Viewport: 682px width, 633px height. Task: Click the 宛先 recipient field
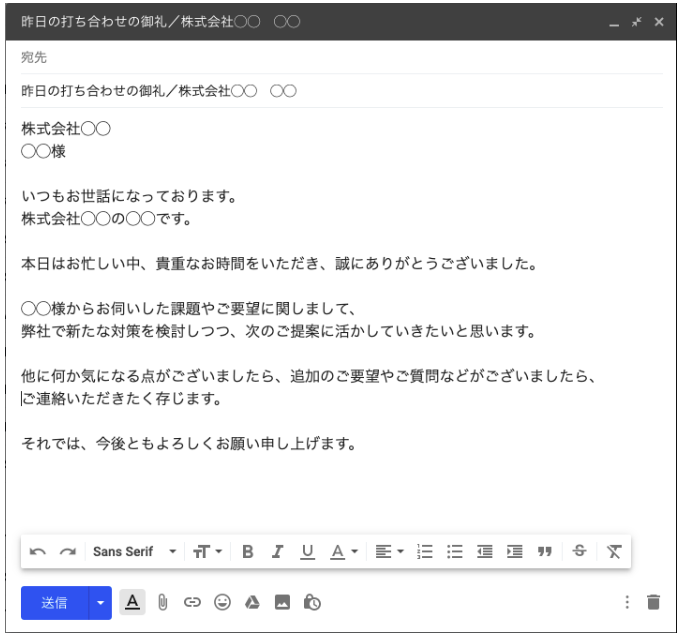[340, 58]
